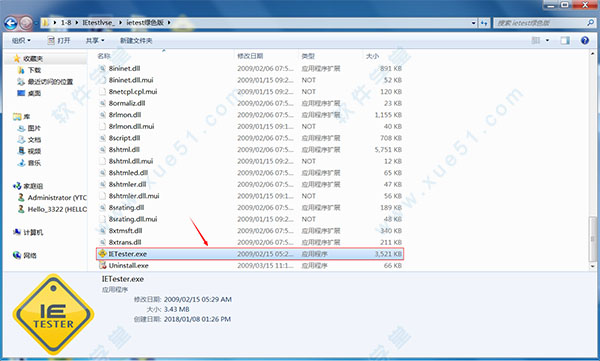Click in the search ietest绿色版 field
The image size is (600, 361).
coord(540,23)
